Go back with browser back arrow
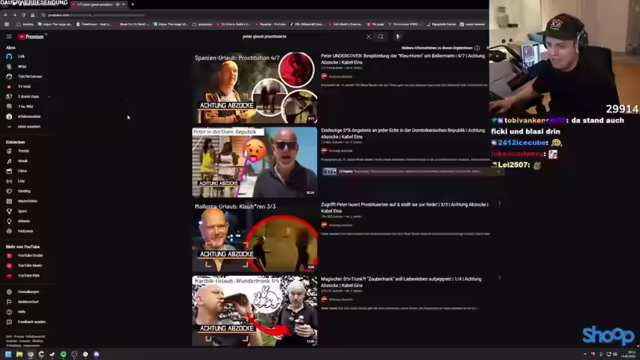This screenshot has height=360, width=640. 6,15
